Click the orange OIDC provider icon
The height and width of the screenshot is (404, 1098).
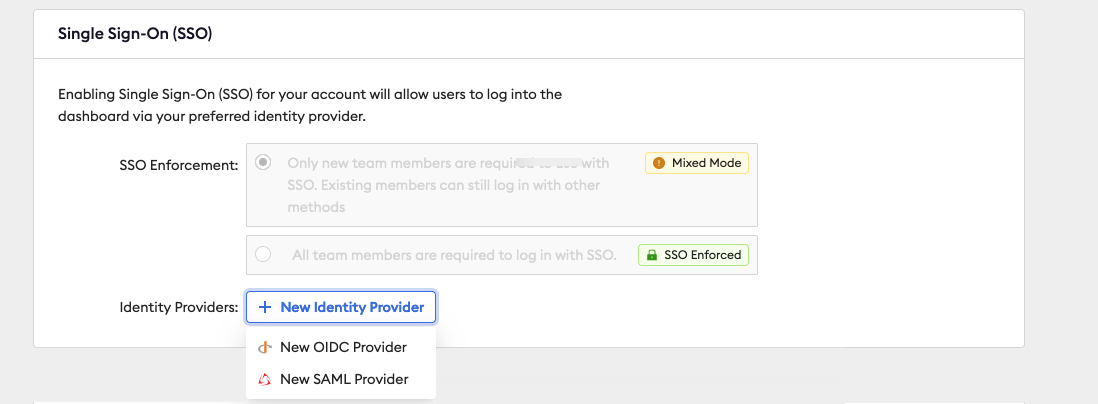click(x=264, y=348)
